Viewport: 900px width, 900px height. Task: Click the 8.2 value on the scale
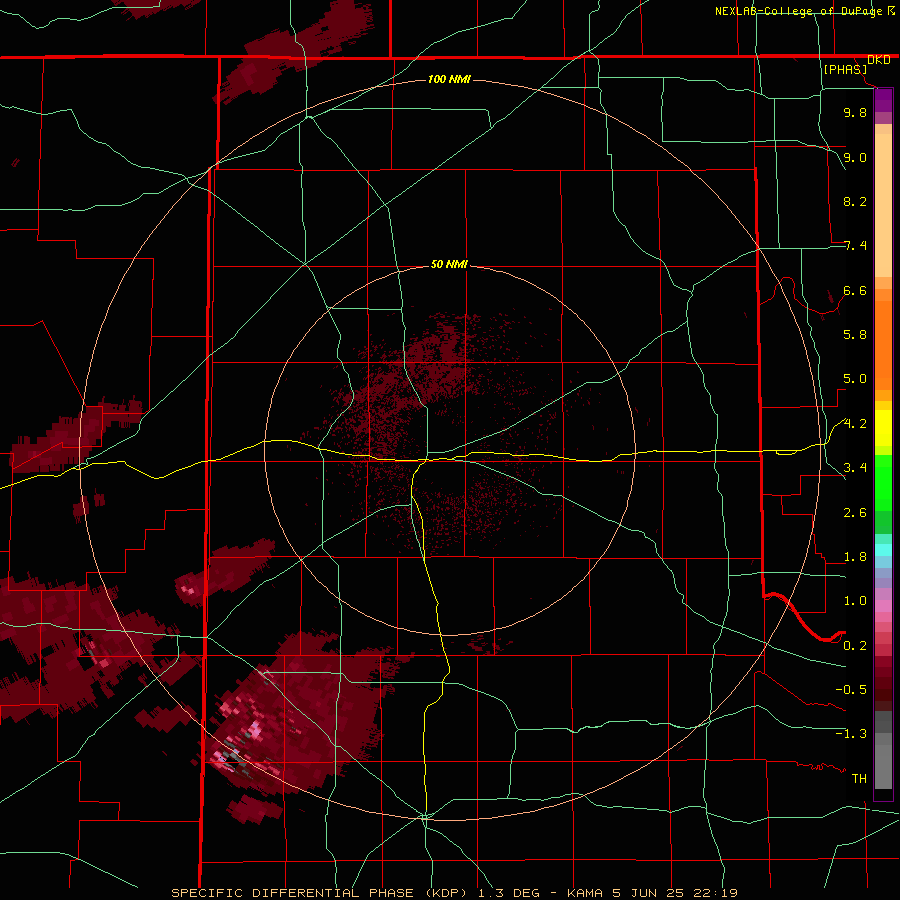pyautogui.click(x=855, y=201)
